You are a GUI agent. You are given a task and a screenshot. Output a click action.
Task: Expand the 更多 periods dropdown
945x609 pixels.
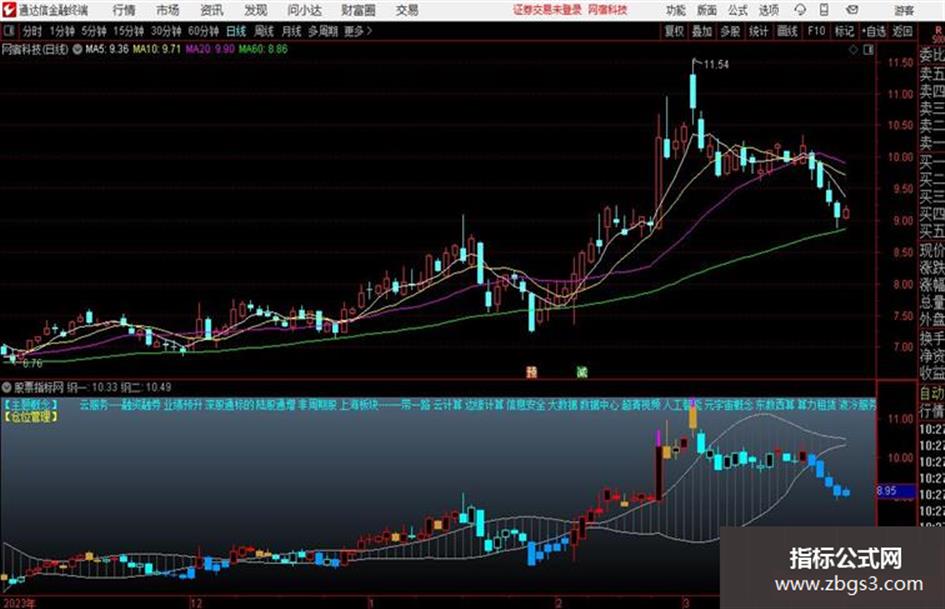coord(358,31)
